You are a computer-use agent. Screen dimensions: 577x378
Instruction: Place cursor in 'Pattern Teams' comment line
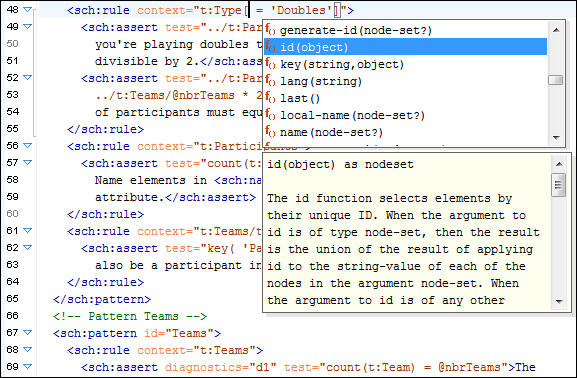click(x=130, y=316)
